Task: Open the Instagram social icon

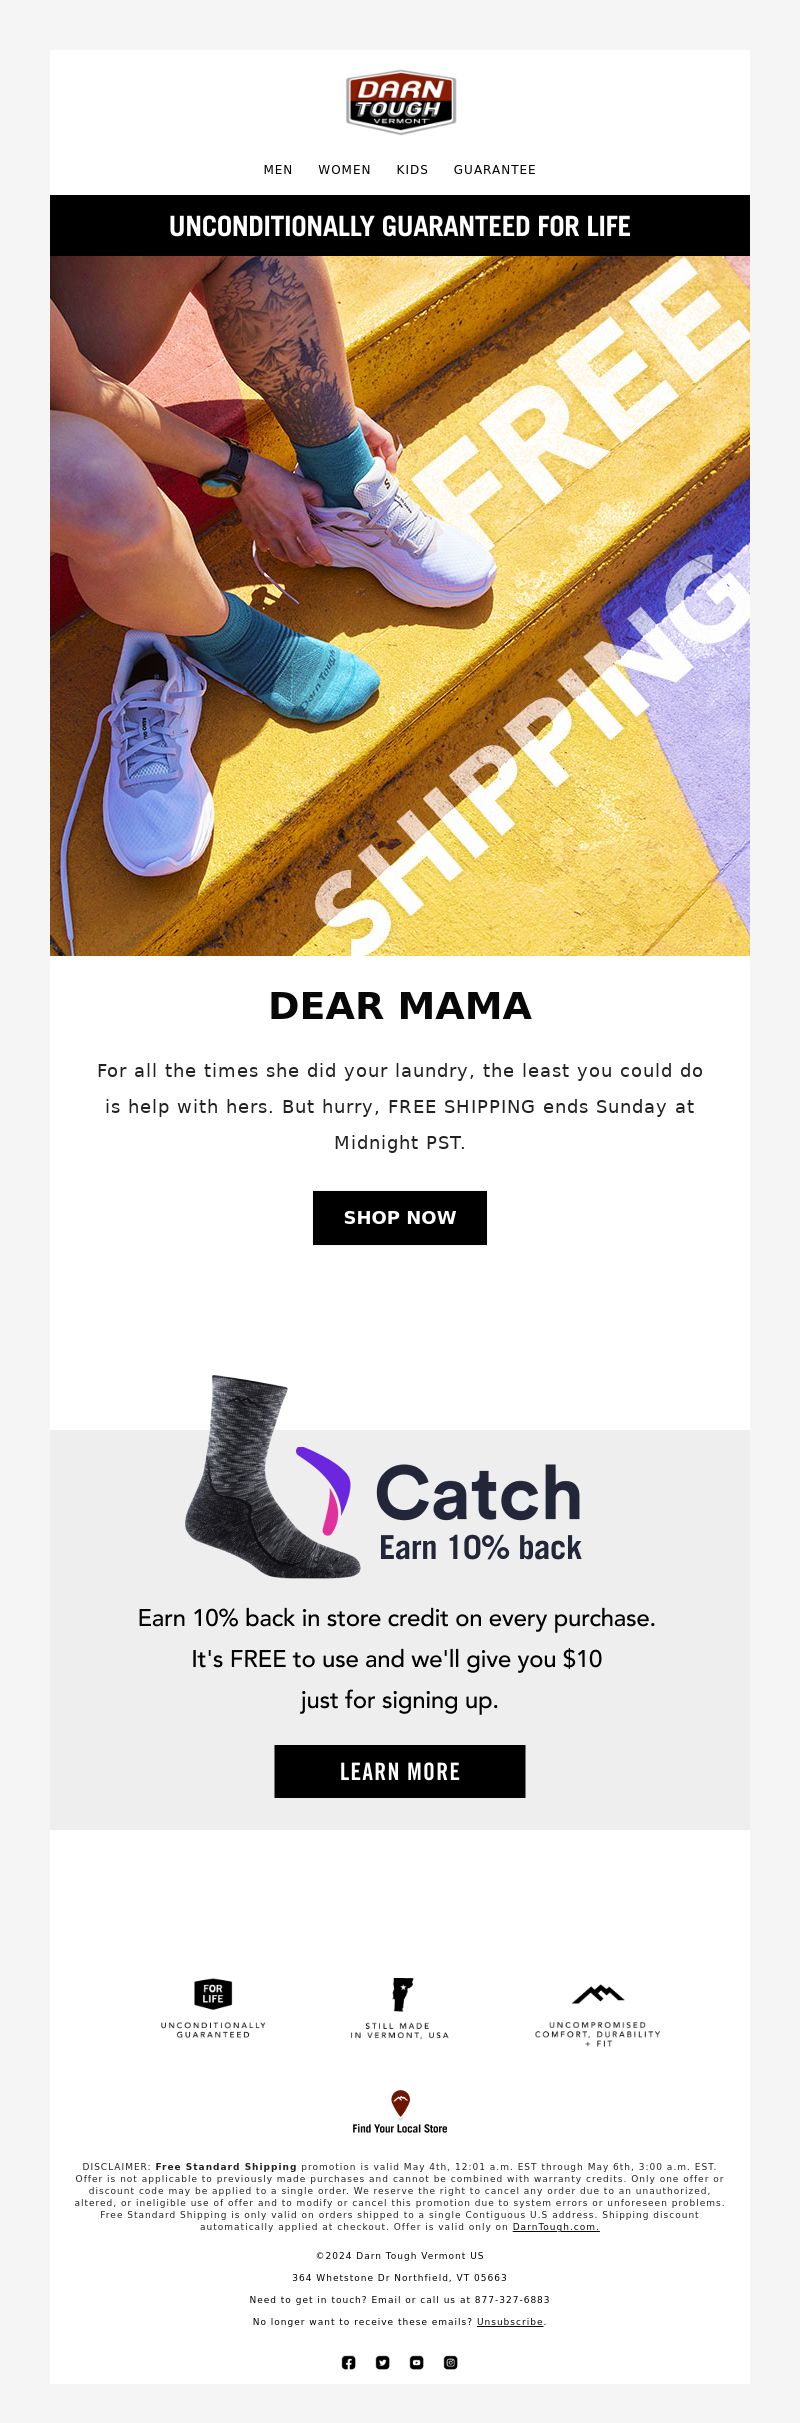Action: tap(451, 2362)
